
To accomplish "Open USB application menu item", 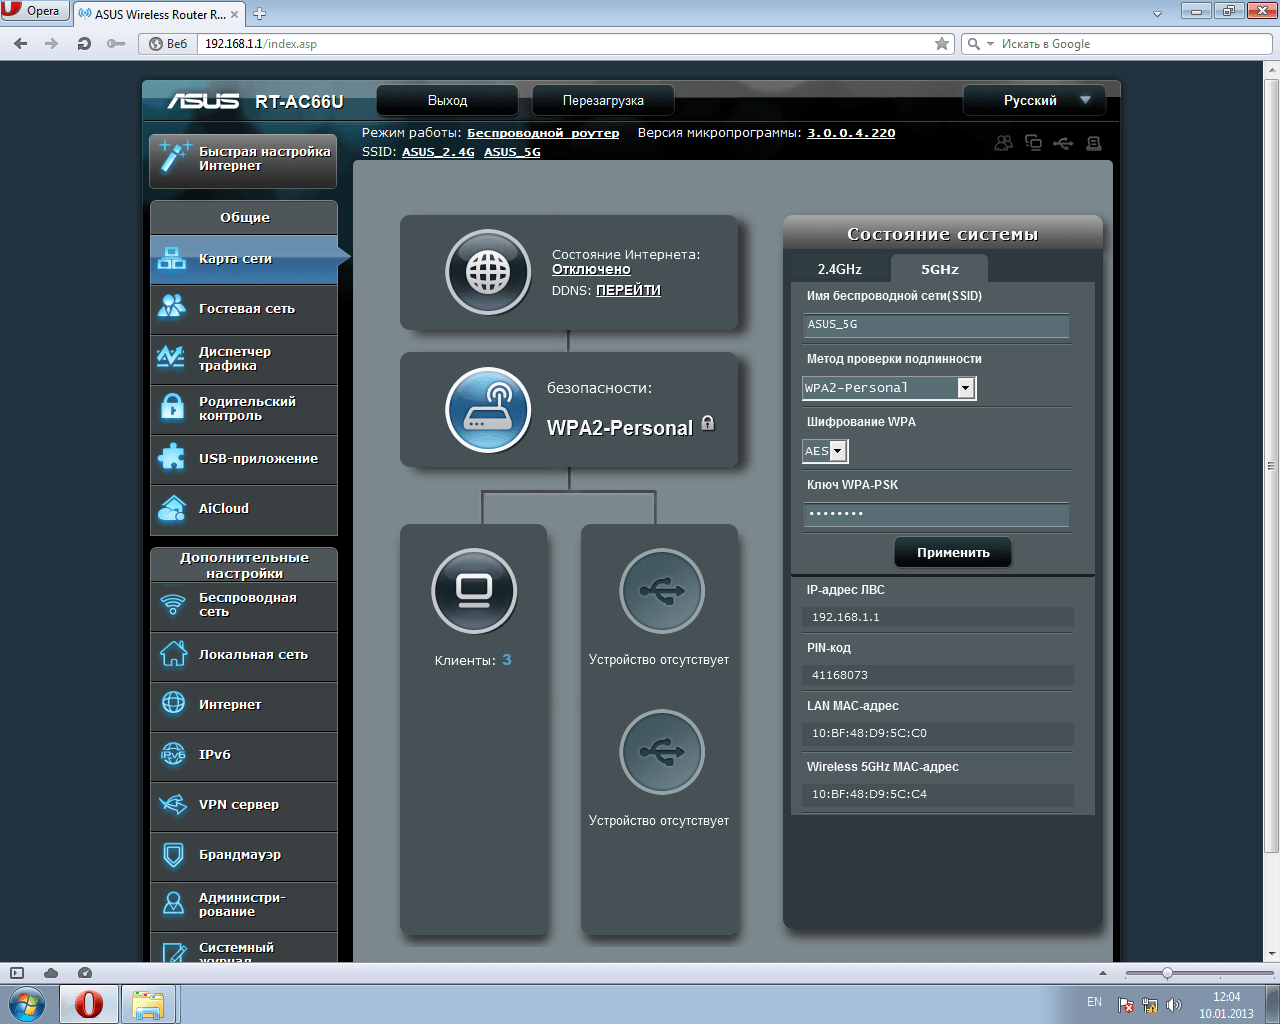I will click(x=244, y=459).
